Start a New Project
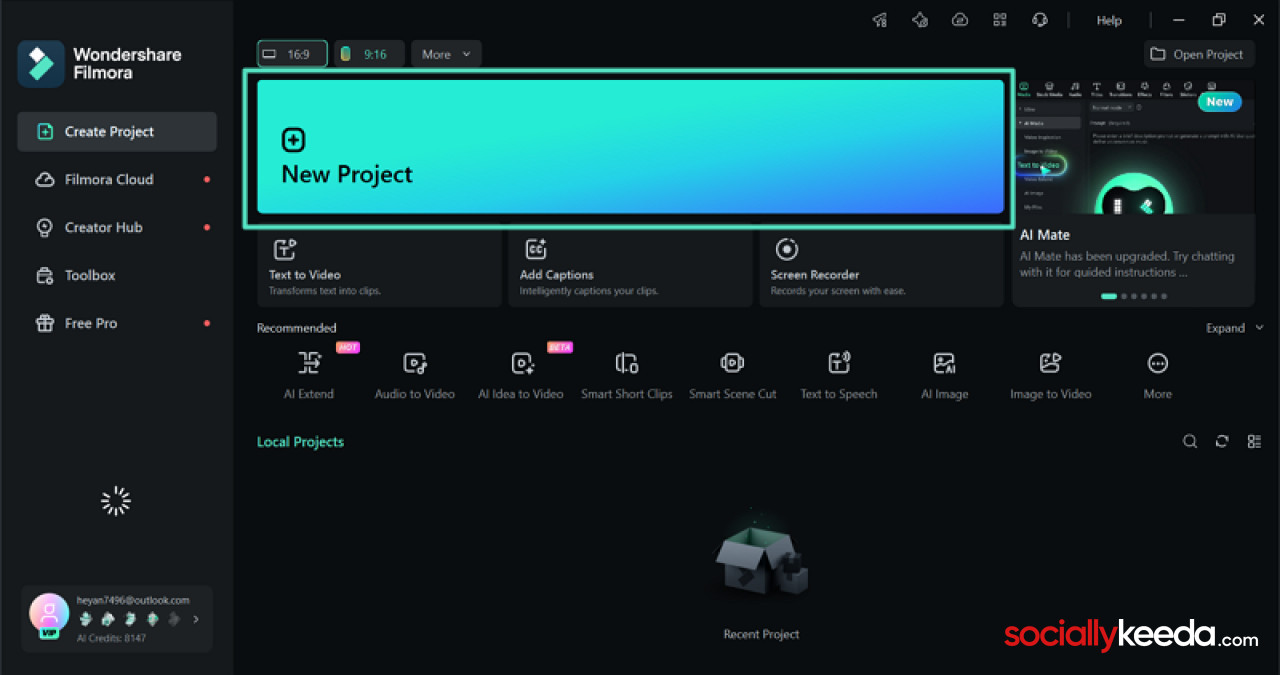Viewport: 1280px width, 675px height. point(630,147)
